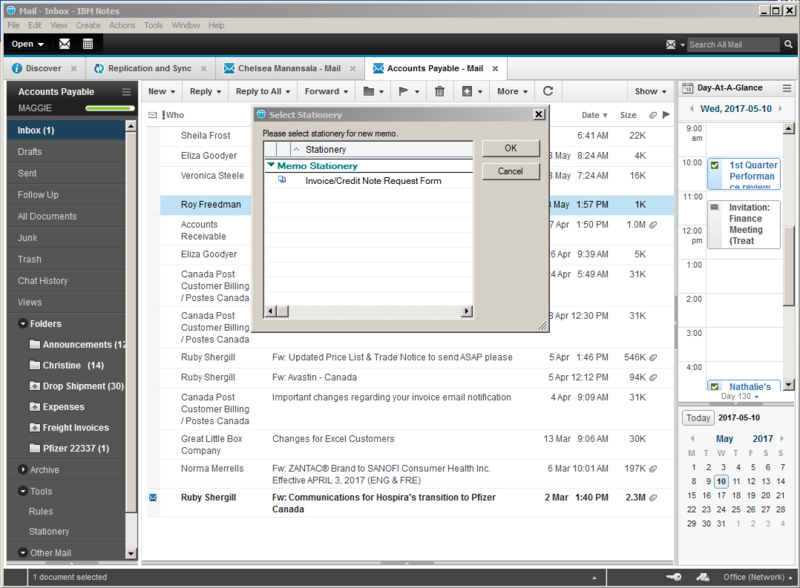Open the Freight Invoices folder
This screenshot has height=588, width=800.
pyautogui.click(x=76, y=428)
